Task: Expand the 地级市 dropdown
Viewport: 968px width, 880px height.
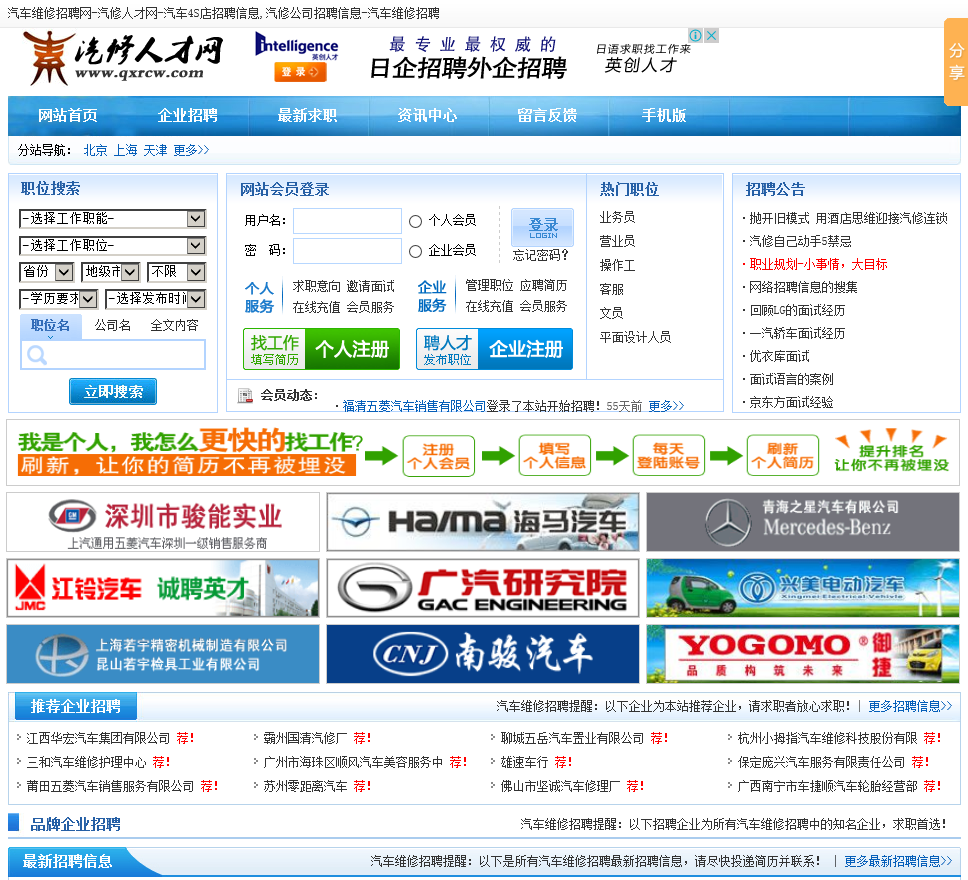Action: tap(111, 272)
